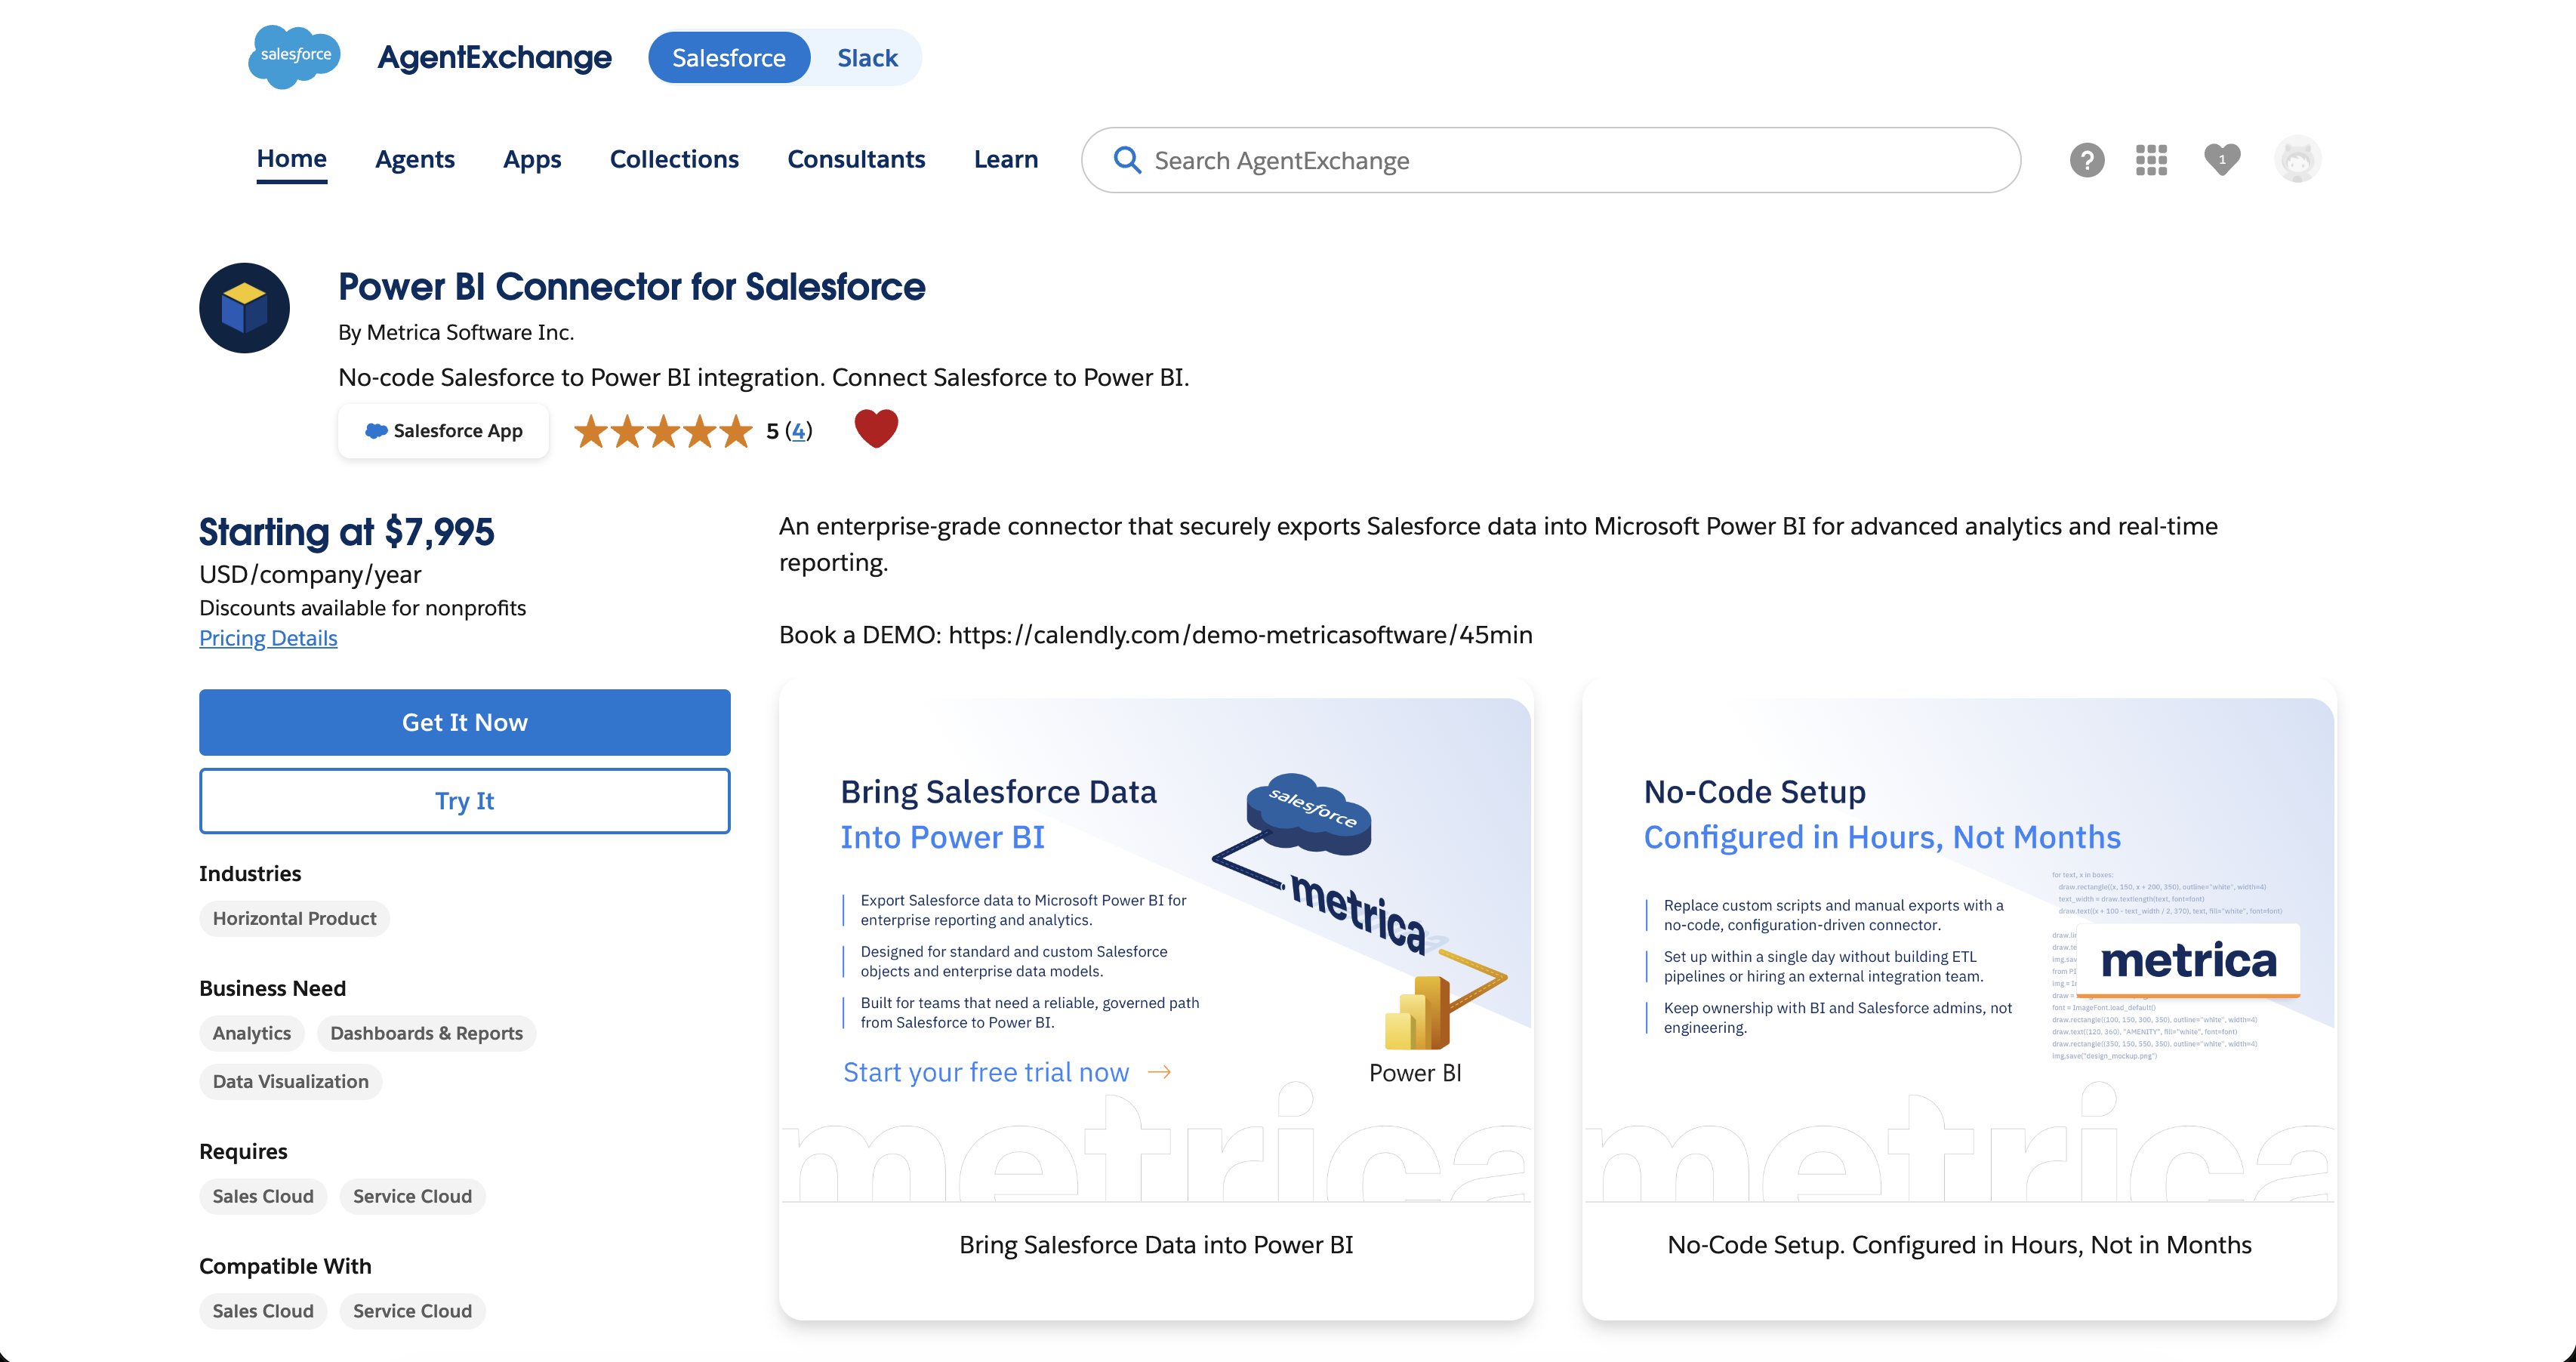Open the Bring Salesforce Data into Power BI slide
Viewport: 2576px width, 1362px height.
pos(1156,950)
